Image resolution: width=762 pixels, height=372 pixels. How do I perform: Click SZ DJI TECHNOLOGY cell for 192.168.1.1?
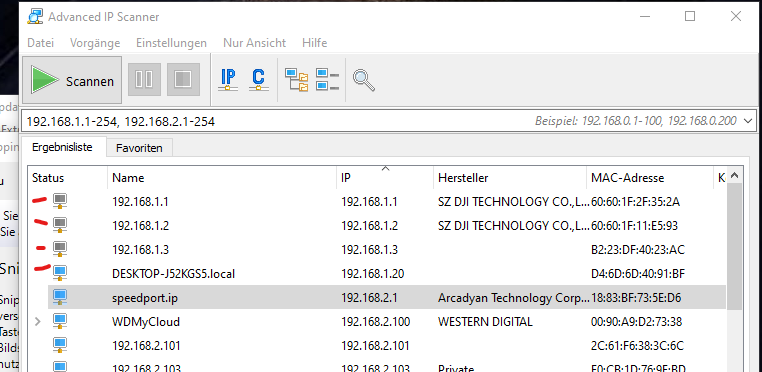(514, 201)
